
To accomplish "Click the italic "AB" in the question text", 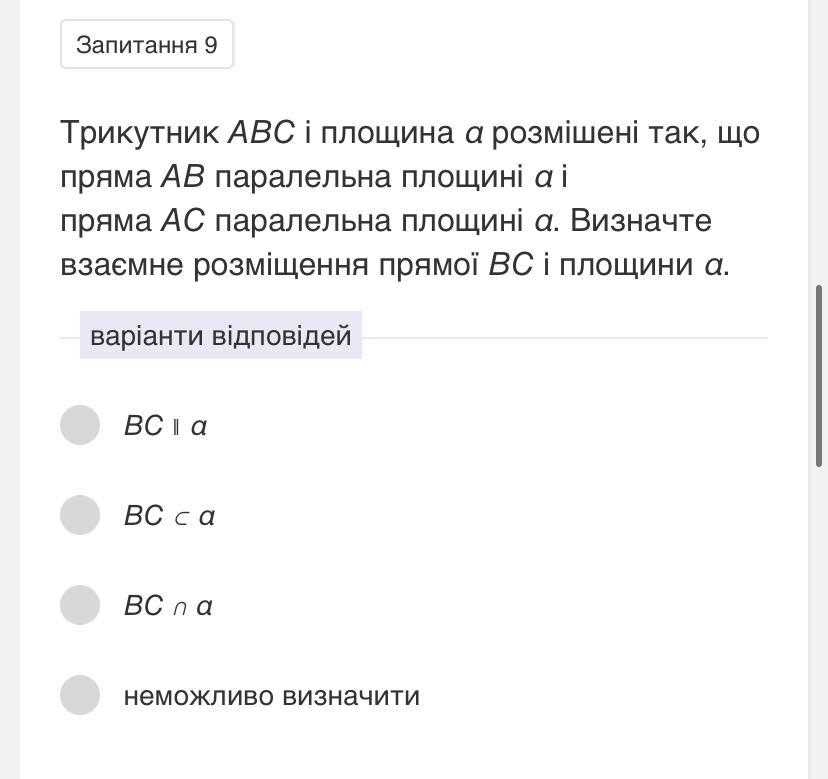I will [x=182, y=177].
